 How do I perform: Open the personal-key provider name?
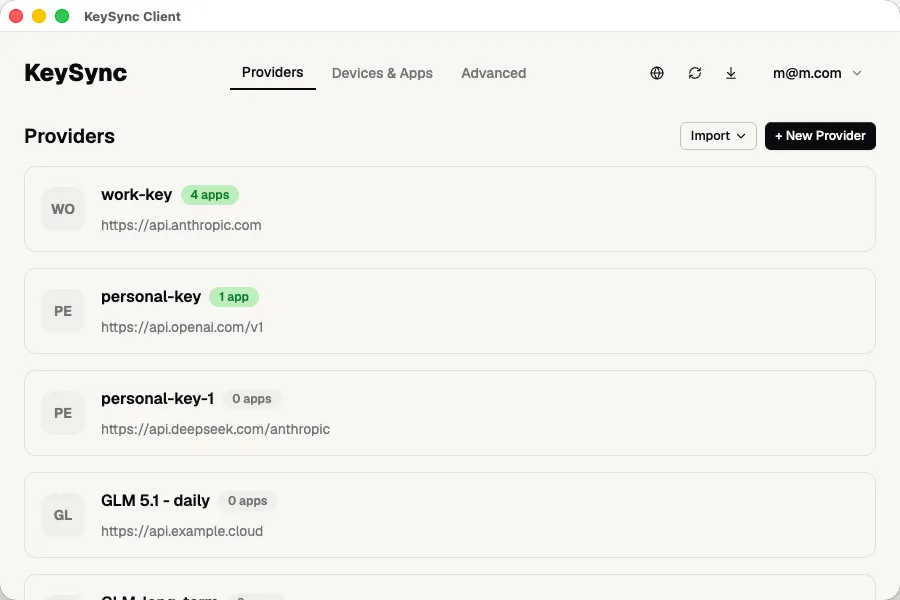151,297
